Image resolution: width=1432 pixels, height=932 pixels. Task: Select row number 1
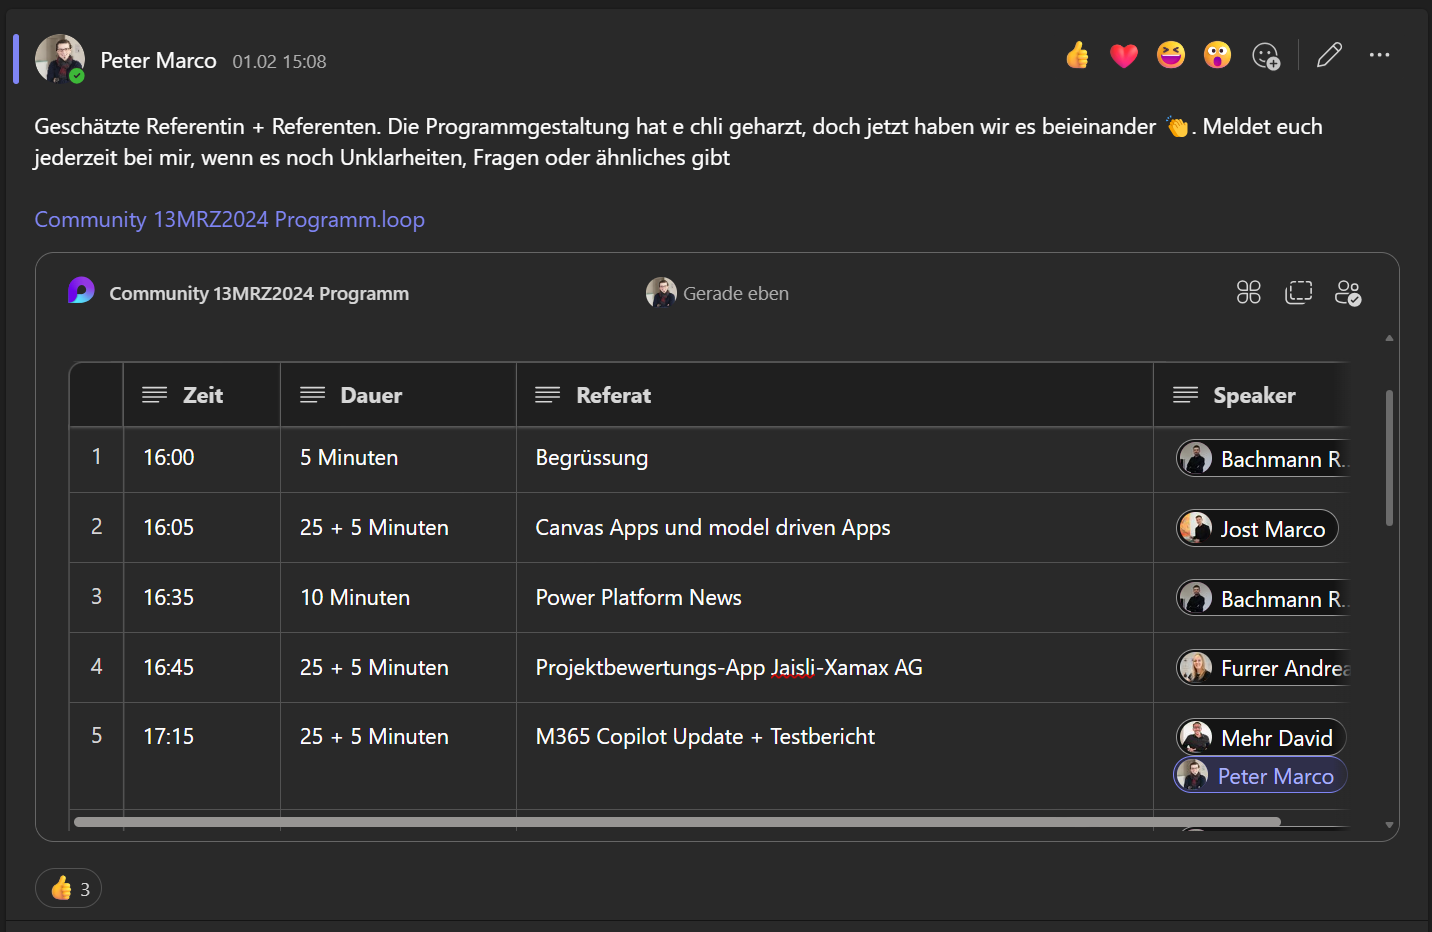click(x=96, y=457)
